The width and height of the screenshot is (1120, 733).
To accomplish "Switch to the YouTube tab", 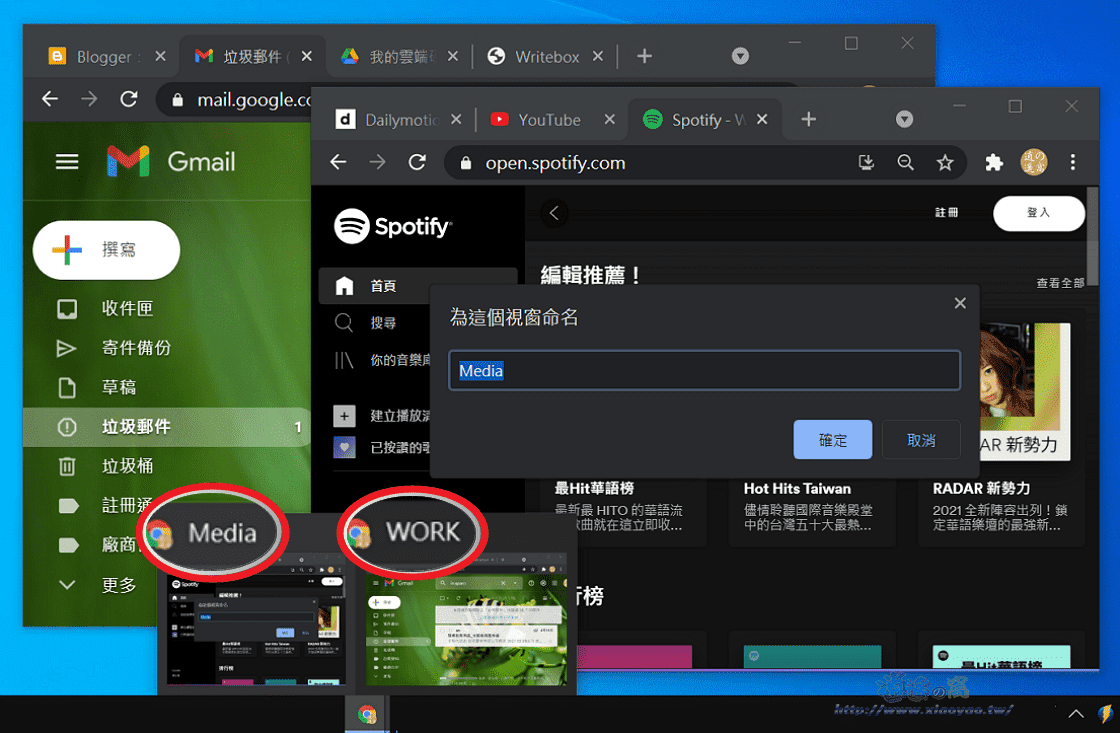I will click(x=549, y=120).
